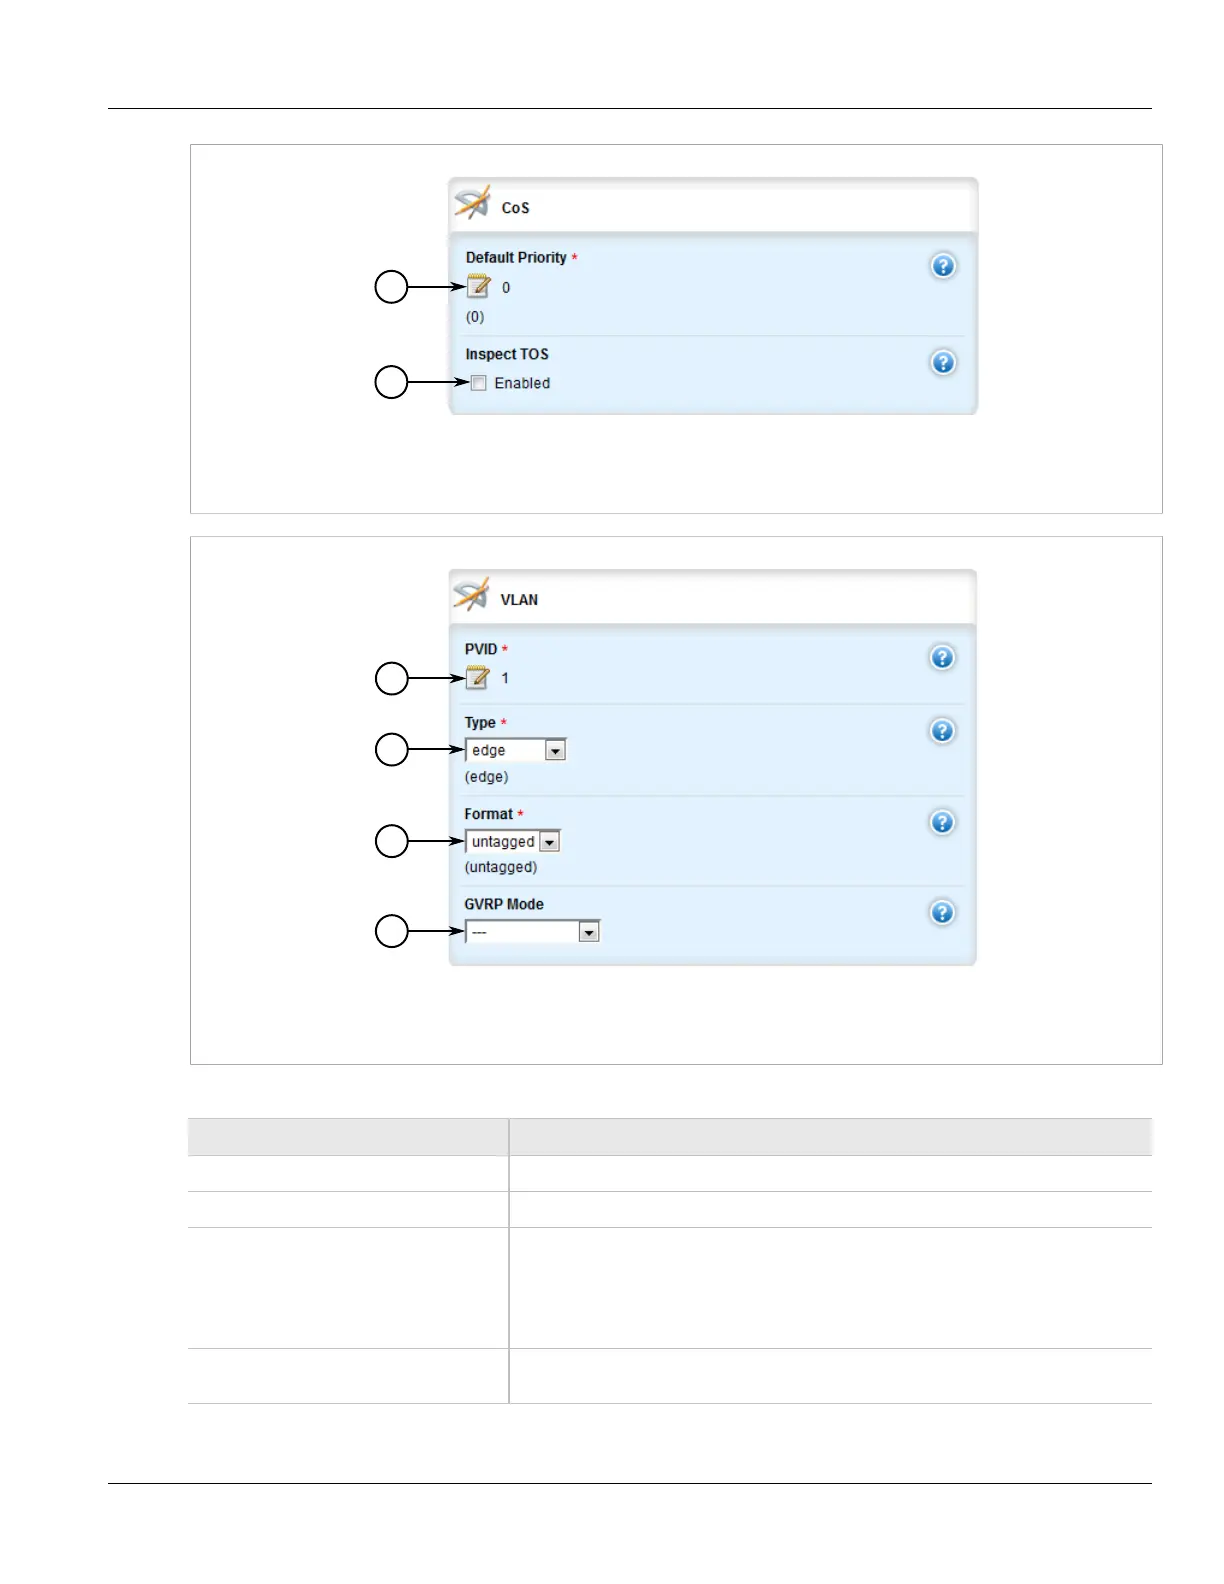Click the CoS panel title
Viewport: 1224px width, 1584px height.
(515, 208)
